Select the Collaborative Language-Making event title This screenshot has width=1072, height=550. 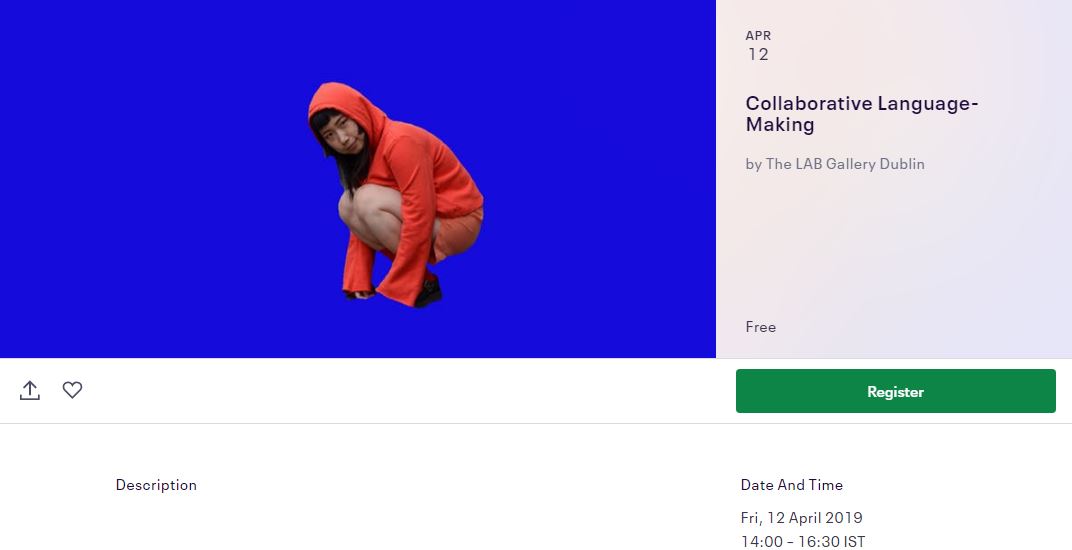(862, 114)
